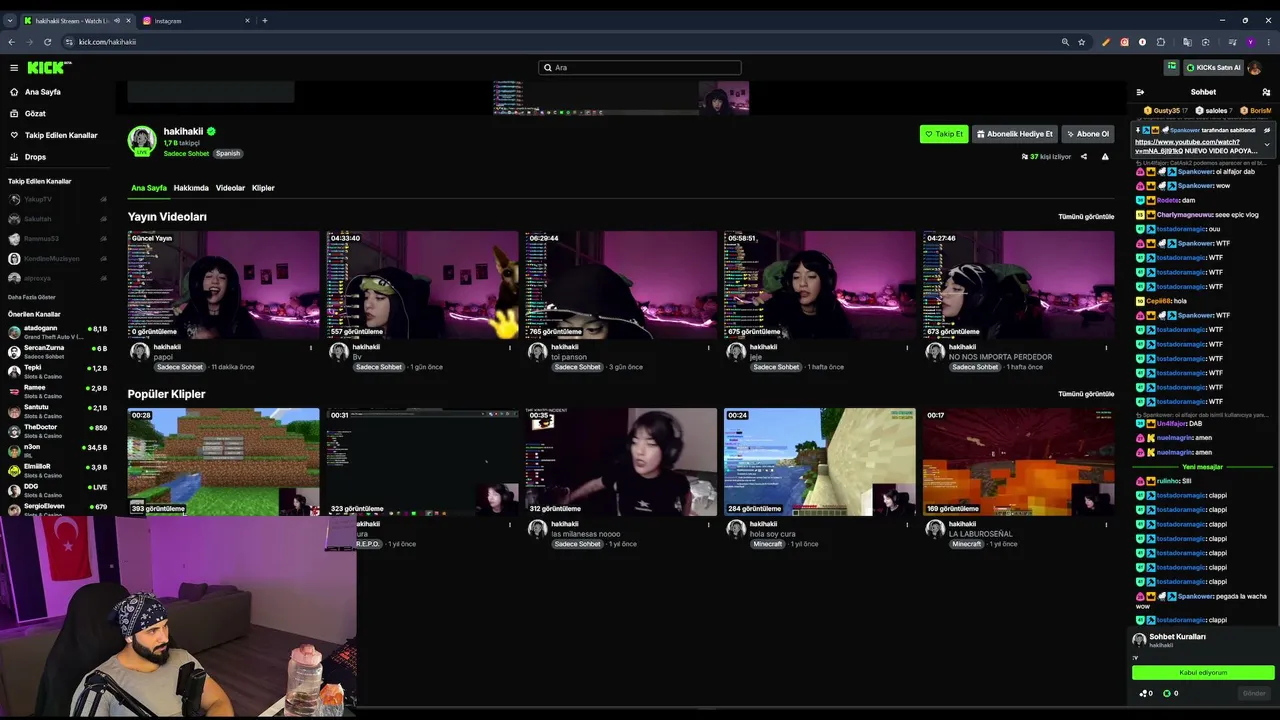Viewport: 1280px width, 720px height.
Task: Open the tab search dropdown arrow
Action: point(10,20)
